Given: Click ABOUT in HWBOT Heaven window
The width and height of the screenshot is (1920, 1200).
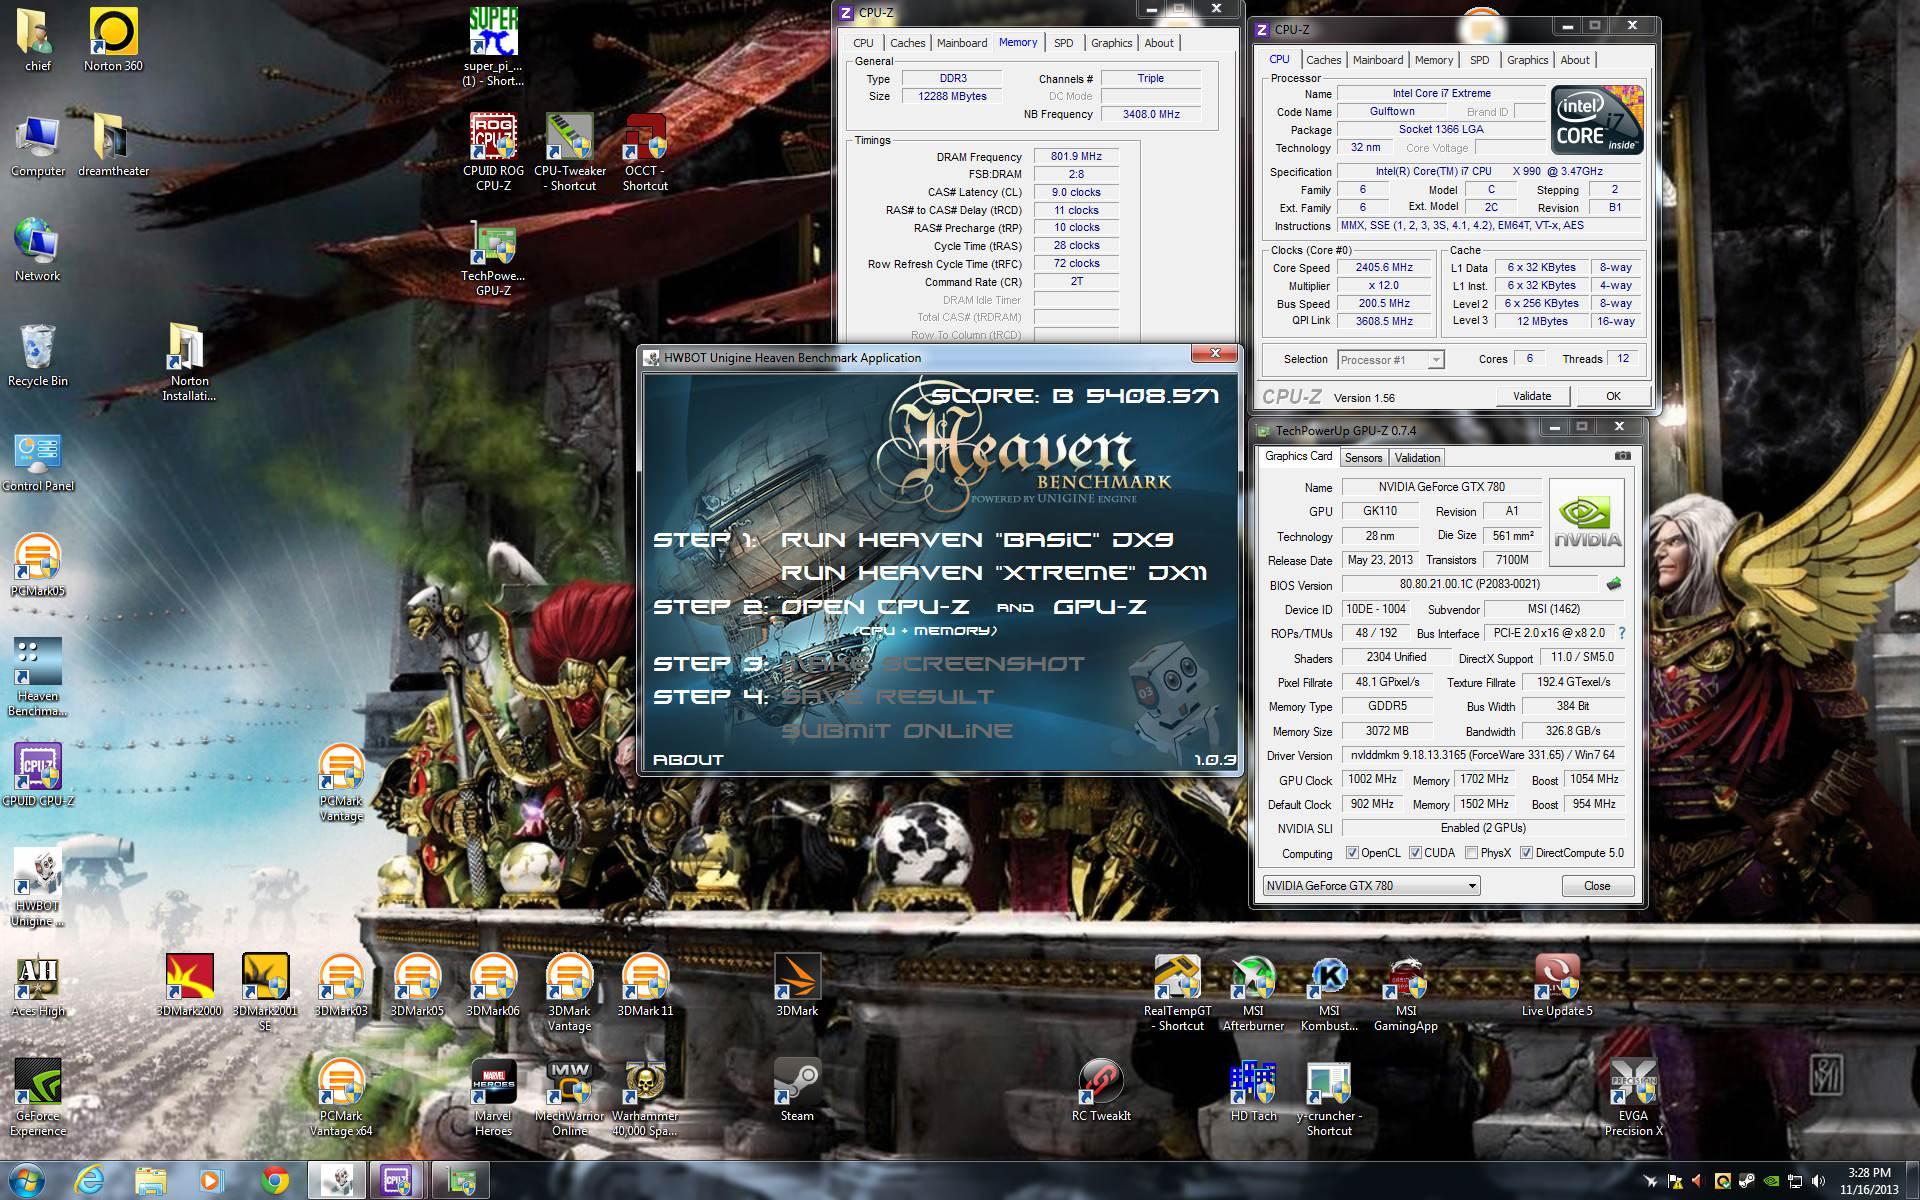Looking at the screenshot, I should (x=688, y=760).
